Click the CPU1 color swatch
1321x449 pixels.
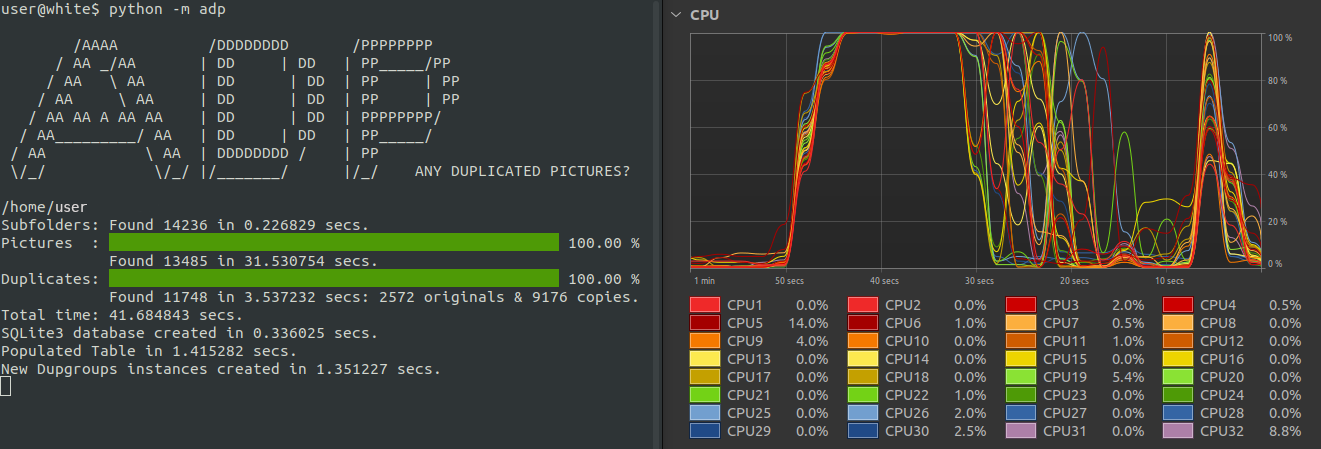tap(705, 305)
